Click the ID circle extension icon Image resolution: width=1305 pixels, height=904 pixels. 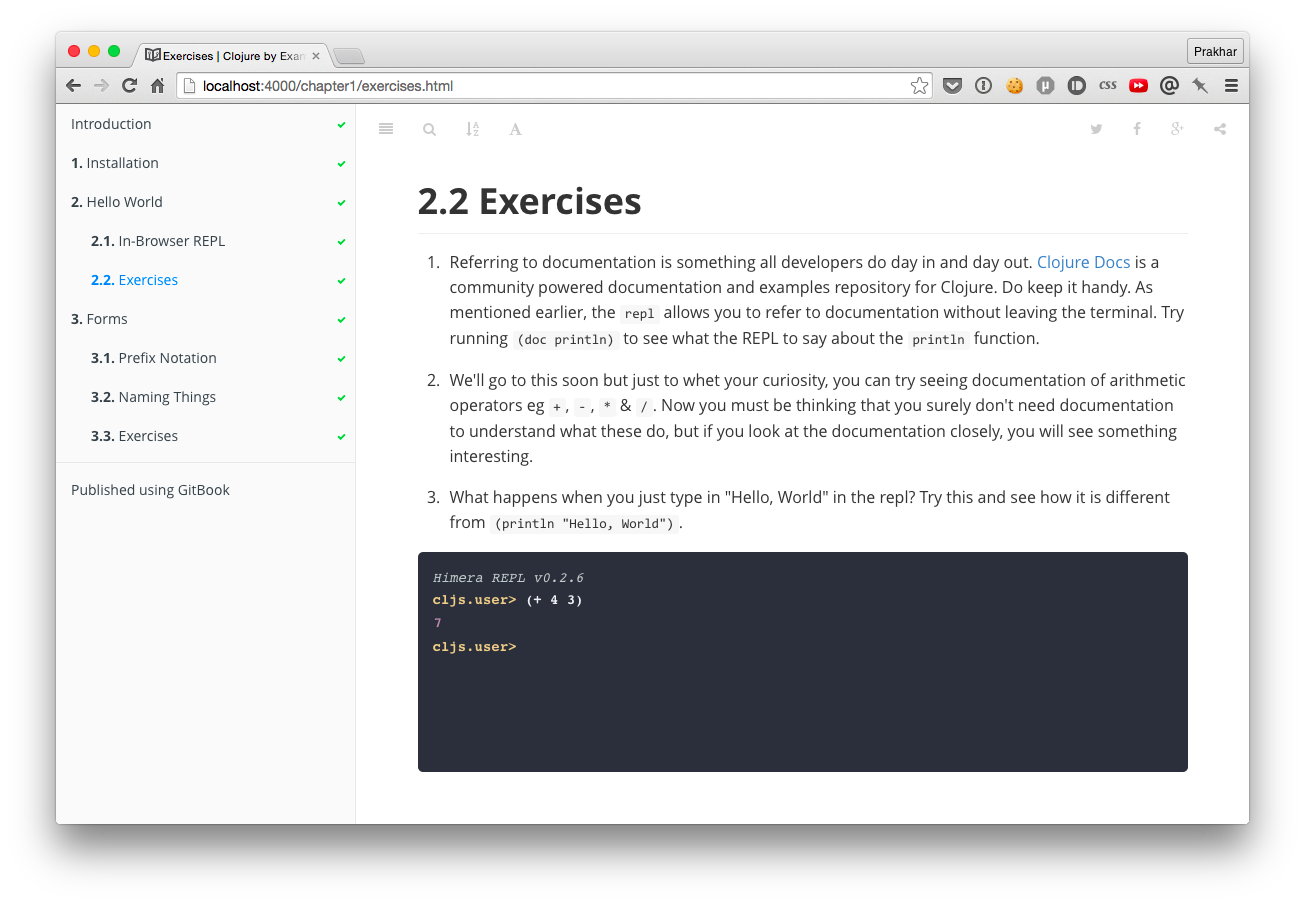1076,86
